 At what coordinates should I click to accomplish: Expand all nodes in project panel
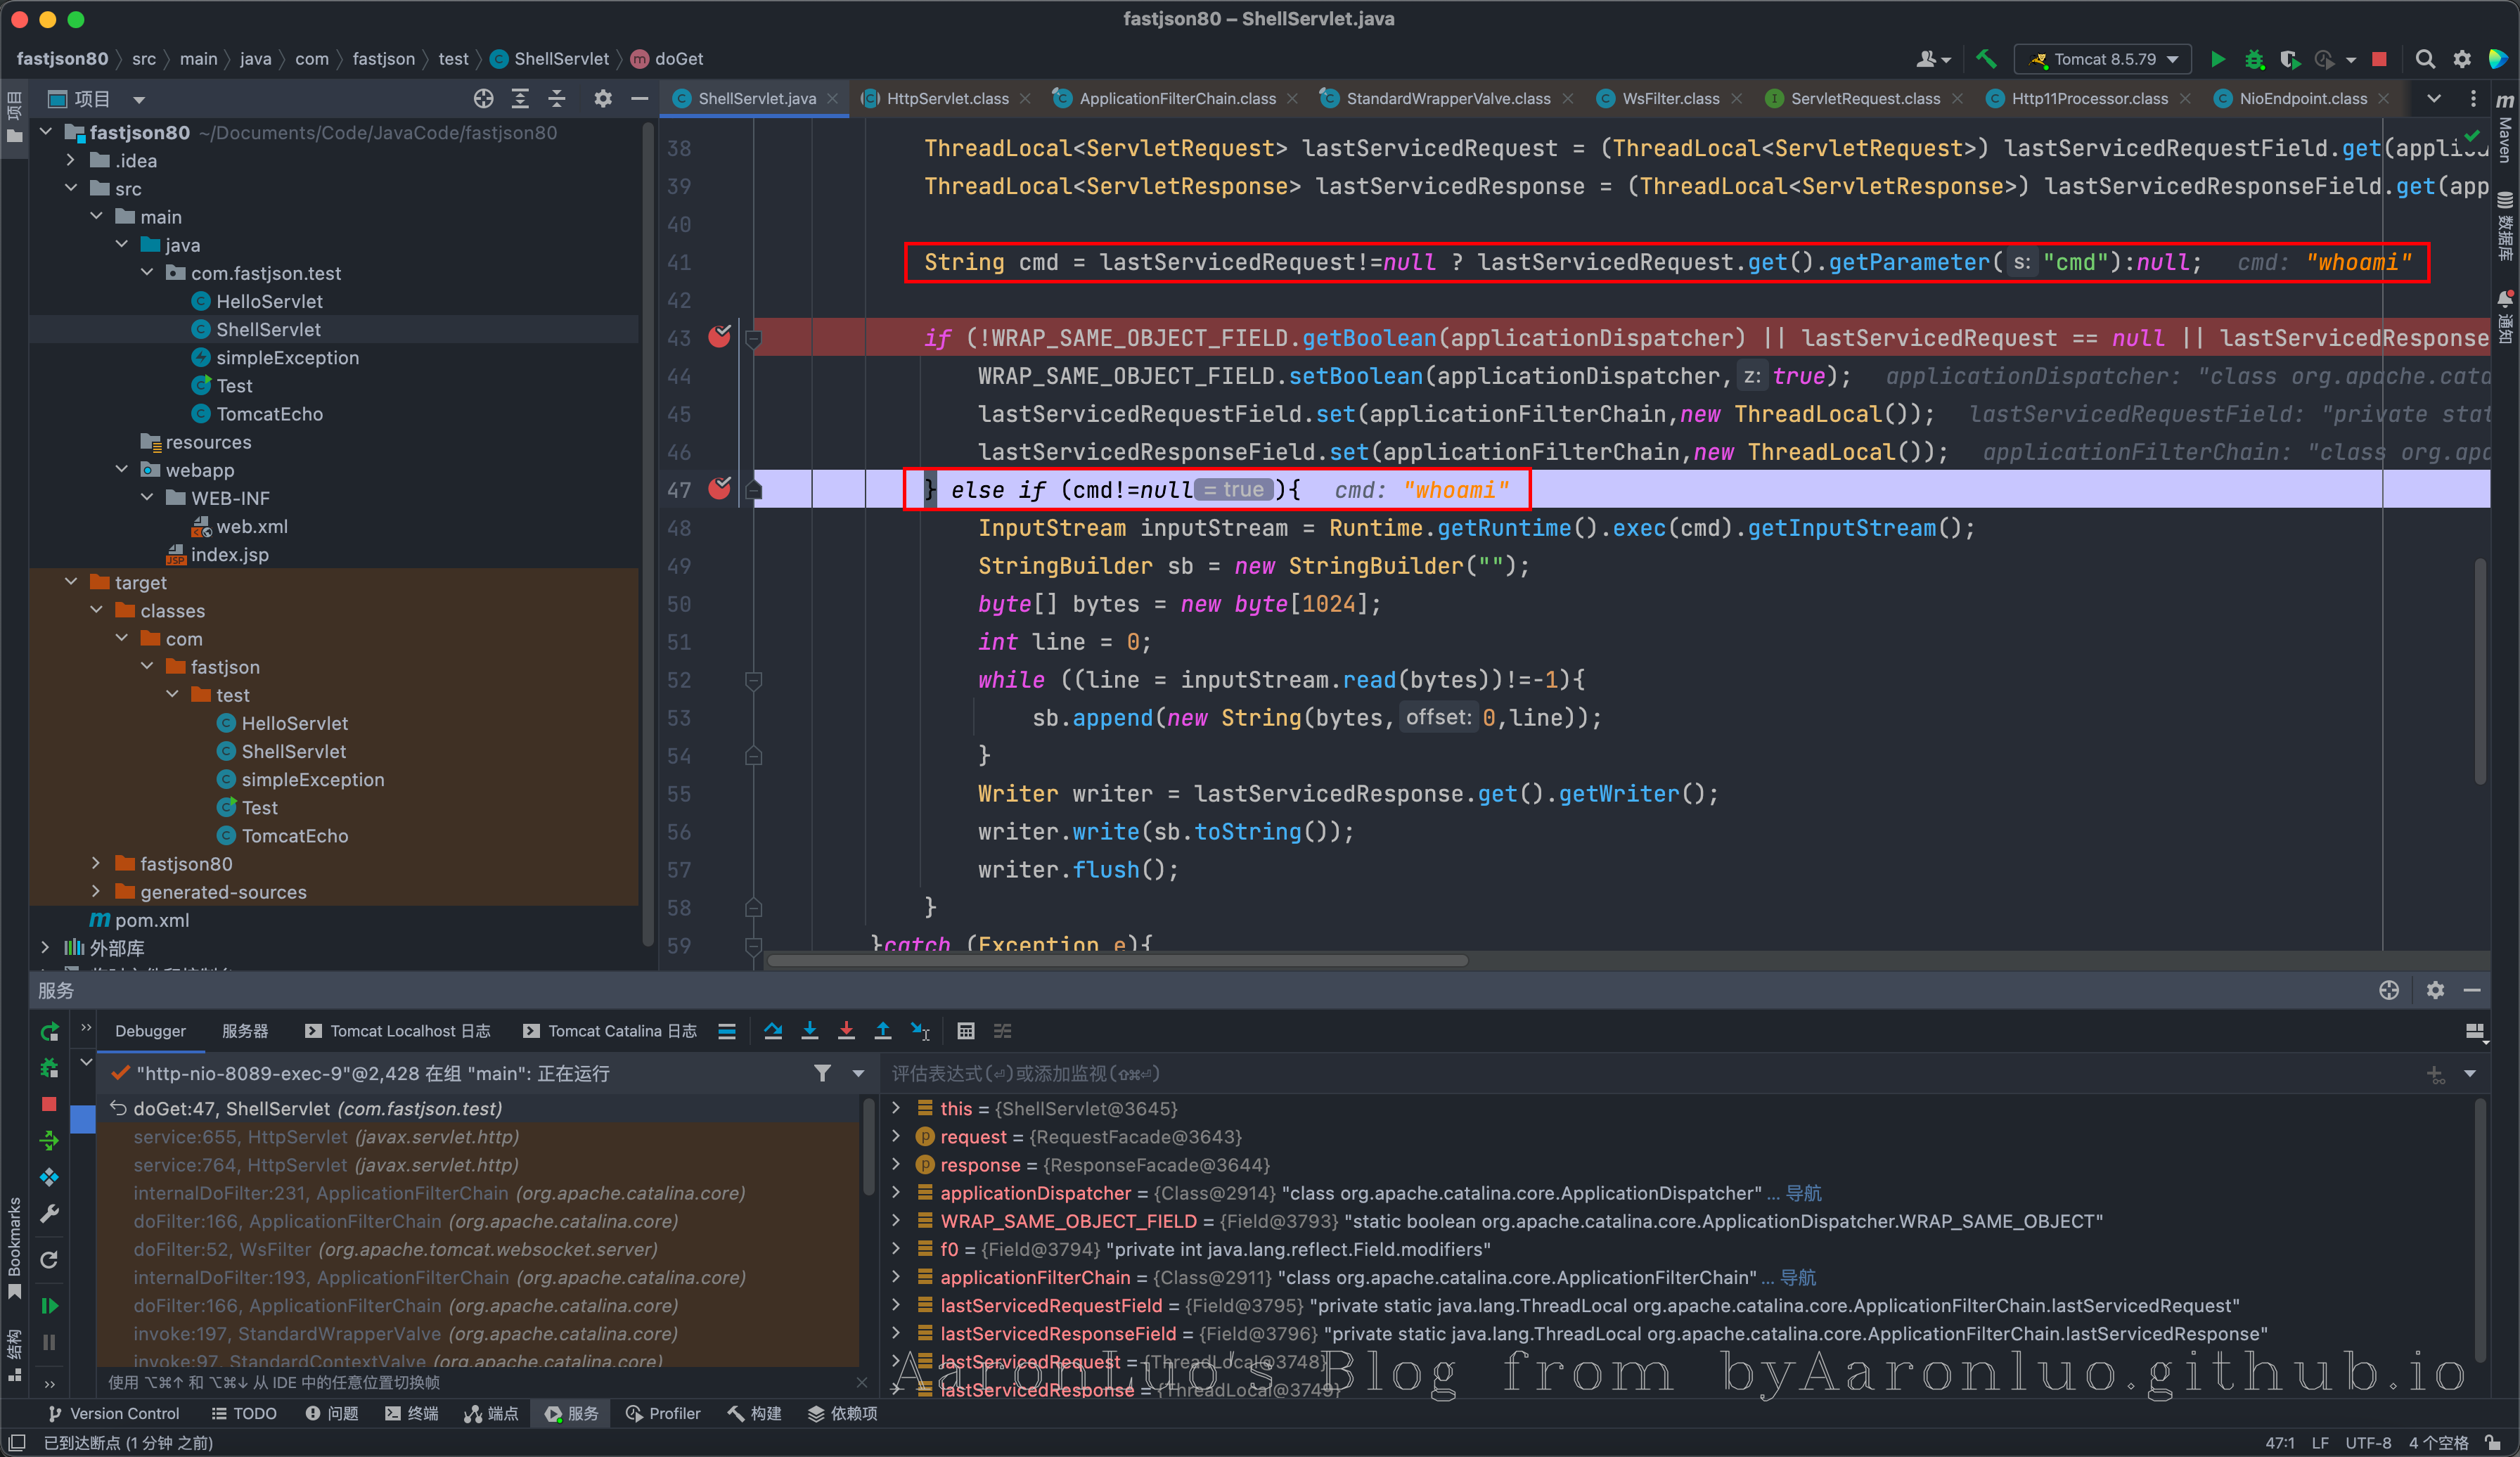coord(520,98)
